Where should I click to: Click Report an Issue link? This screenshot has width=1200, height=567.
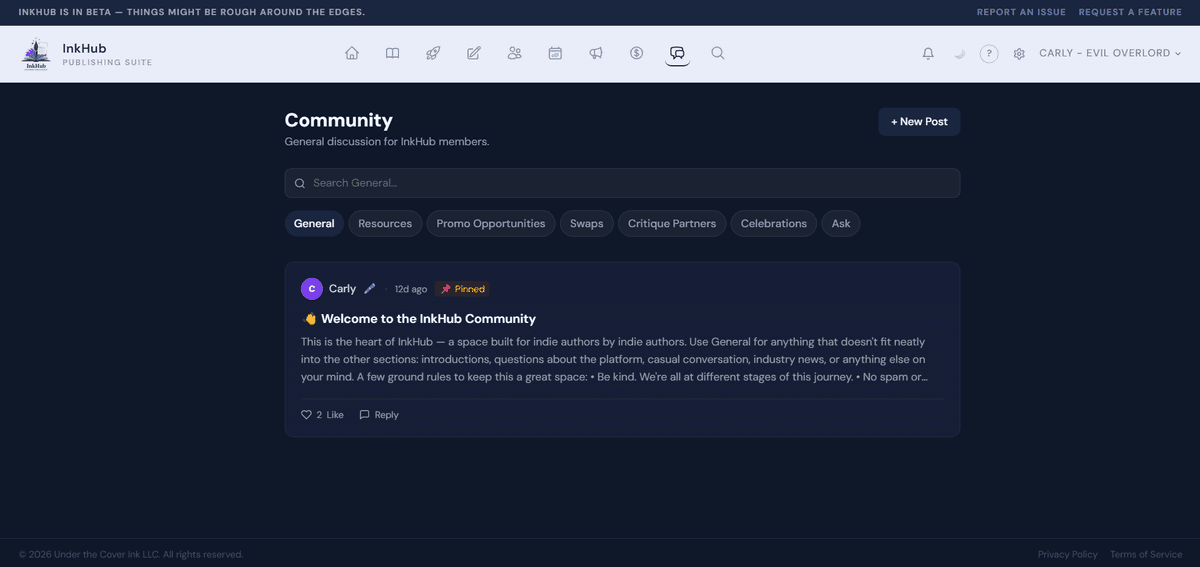pos(1021,12)
